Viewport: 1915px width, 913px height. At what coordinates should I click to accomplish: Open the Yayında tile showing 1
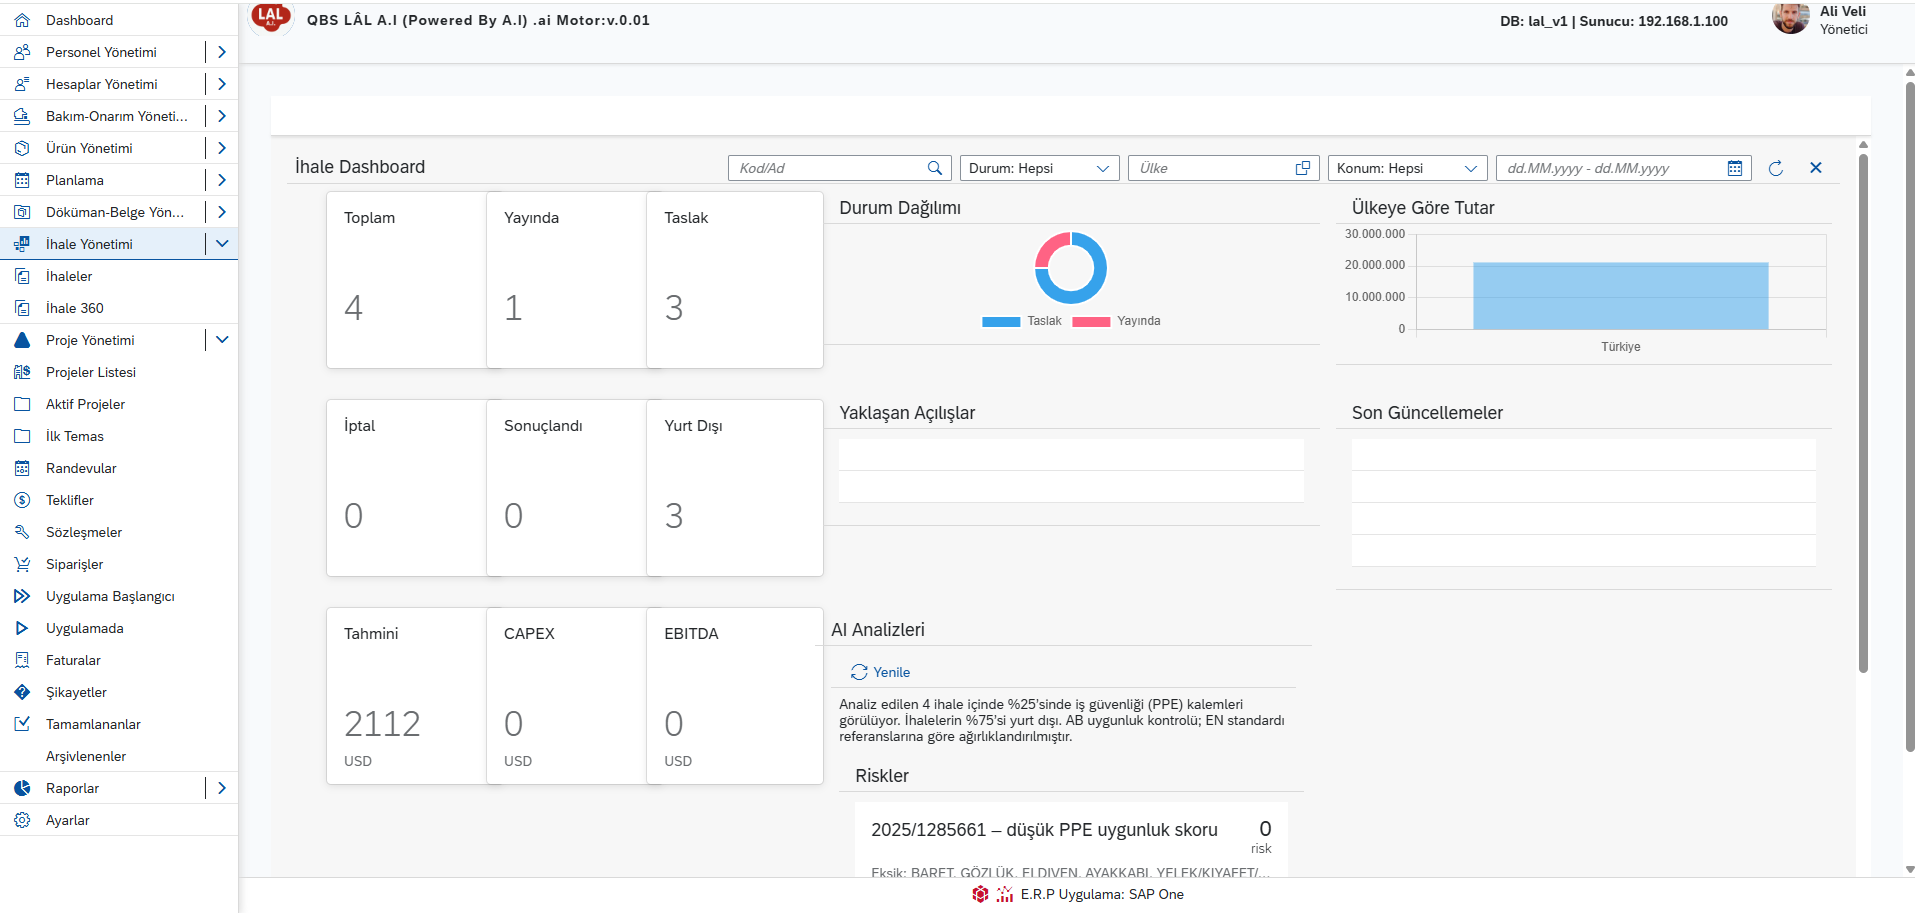(566, 280)
